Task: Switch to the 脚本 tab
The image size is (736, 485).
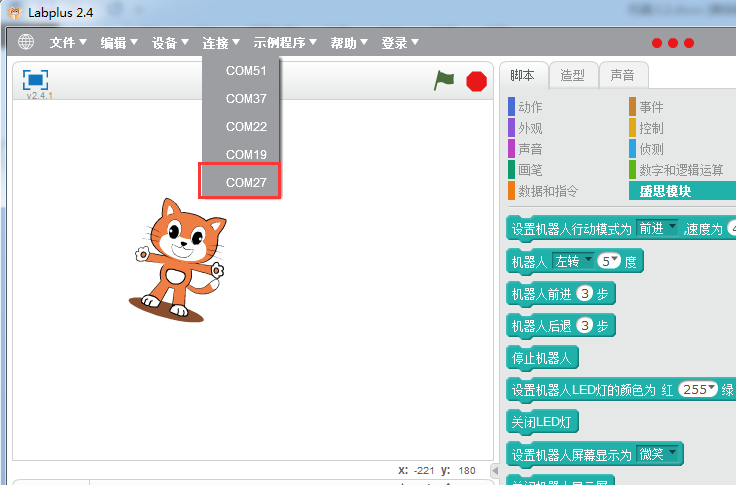Action: [x=523, y=75]
